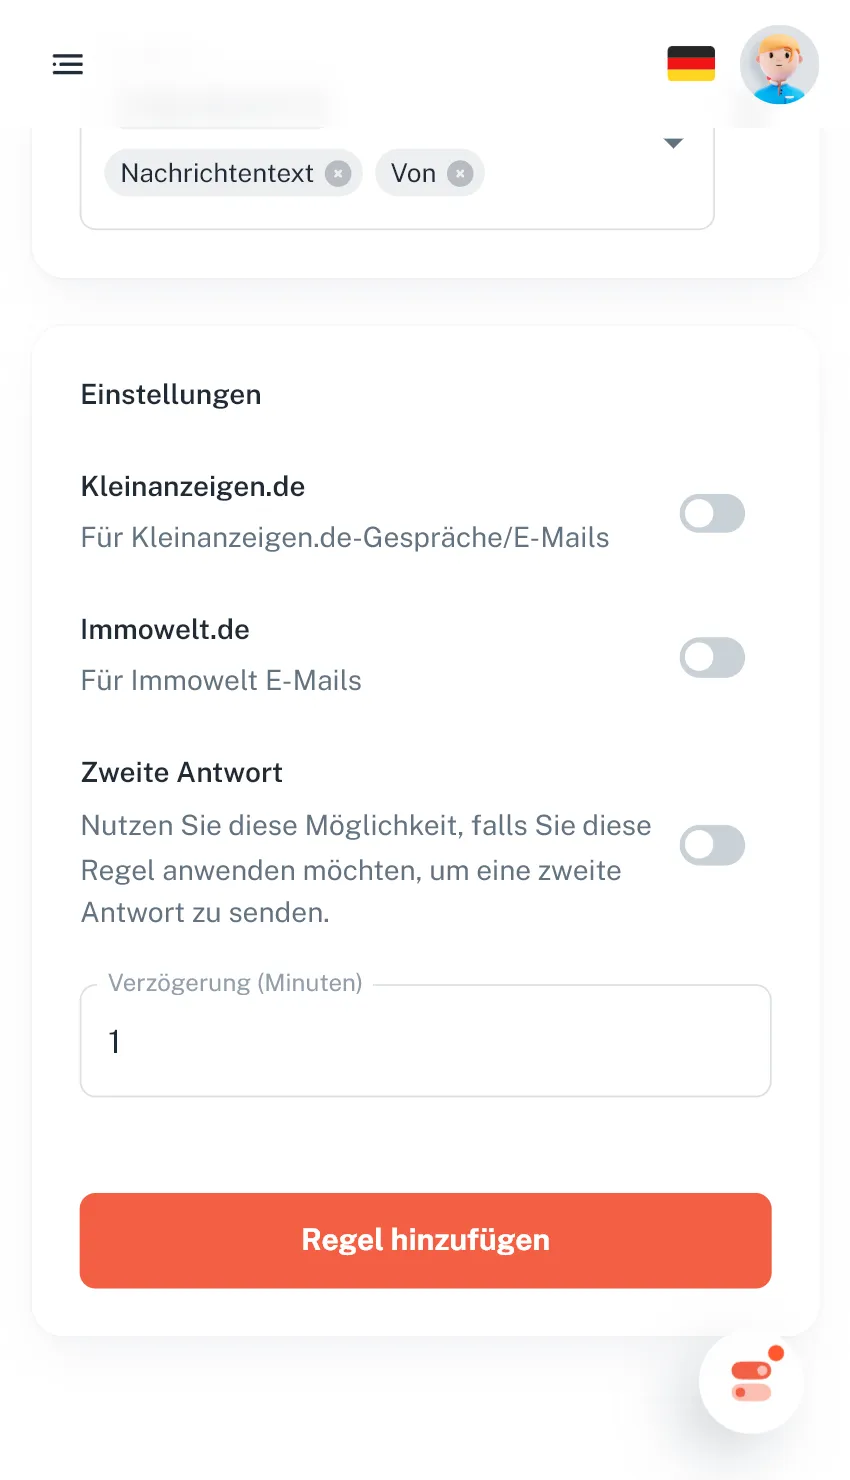850x1480 pixels.
Task: Open the hamburger navigation menu
Action: (x=68, y=65)
